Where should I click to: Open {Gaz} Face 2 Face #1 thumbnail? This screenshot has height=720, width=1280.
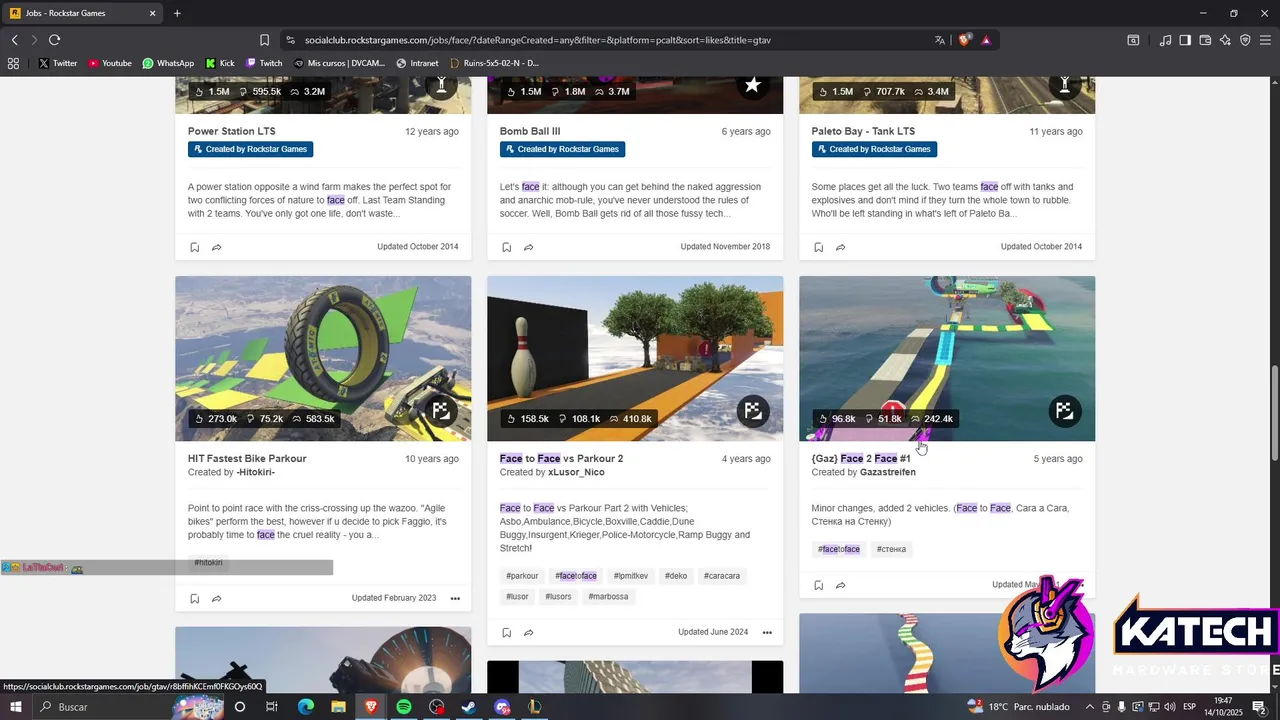(947, 358)
